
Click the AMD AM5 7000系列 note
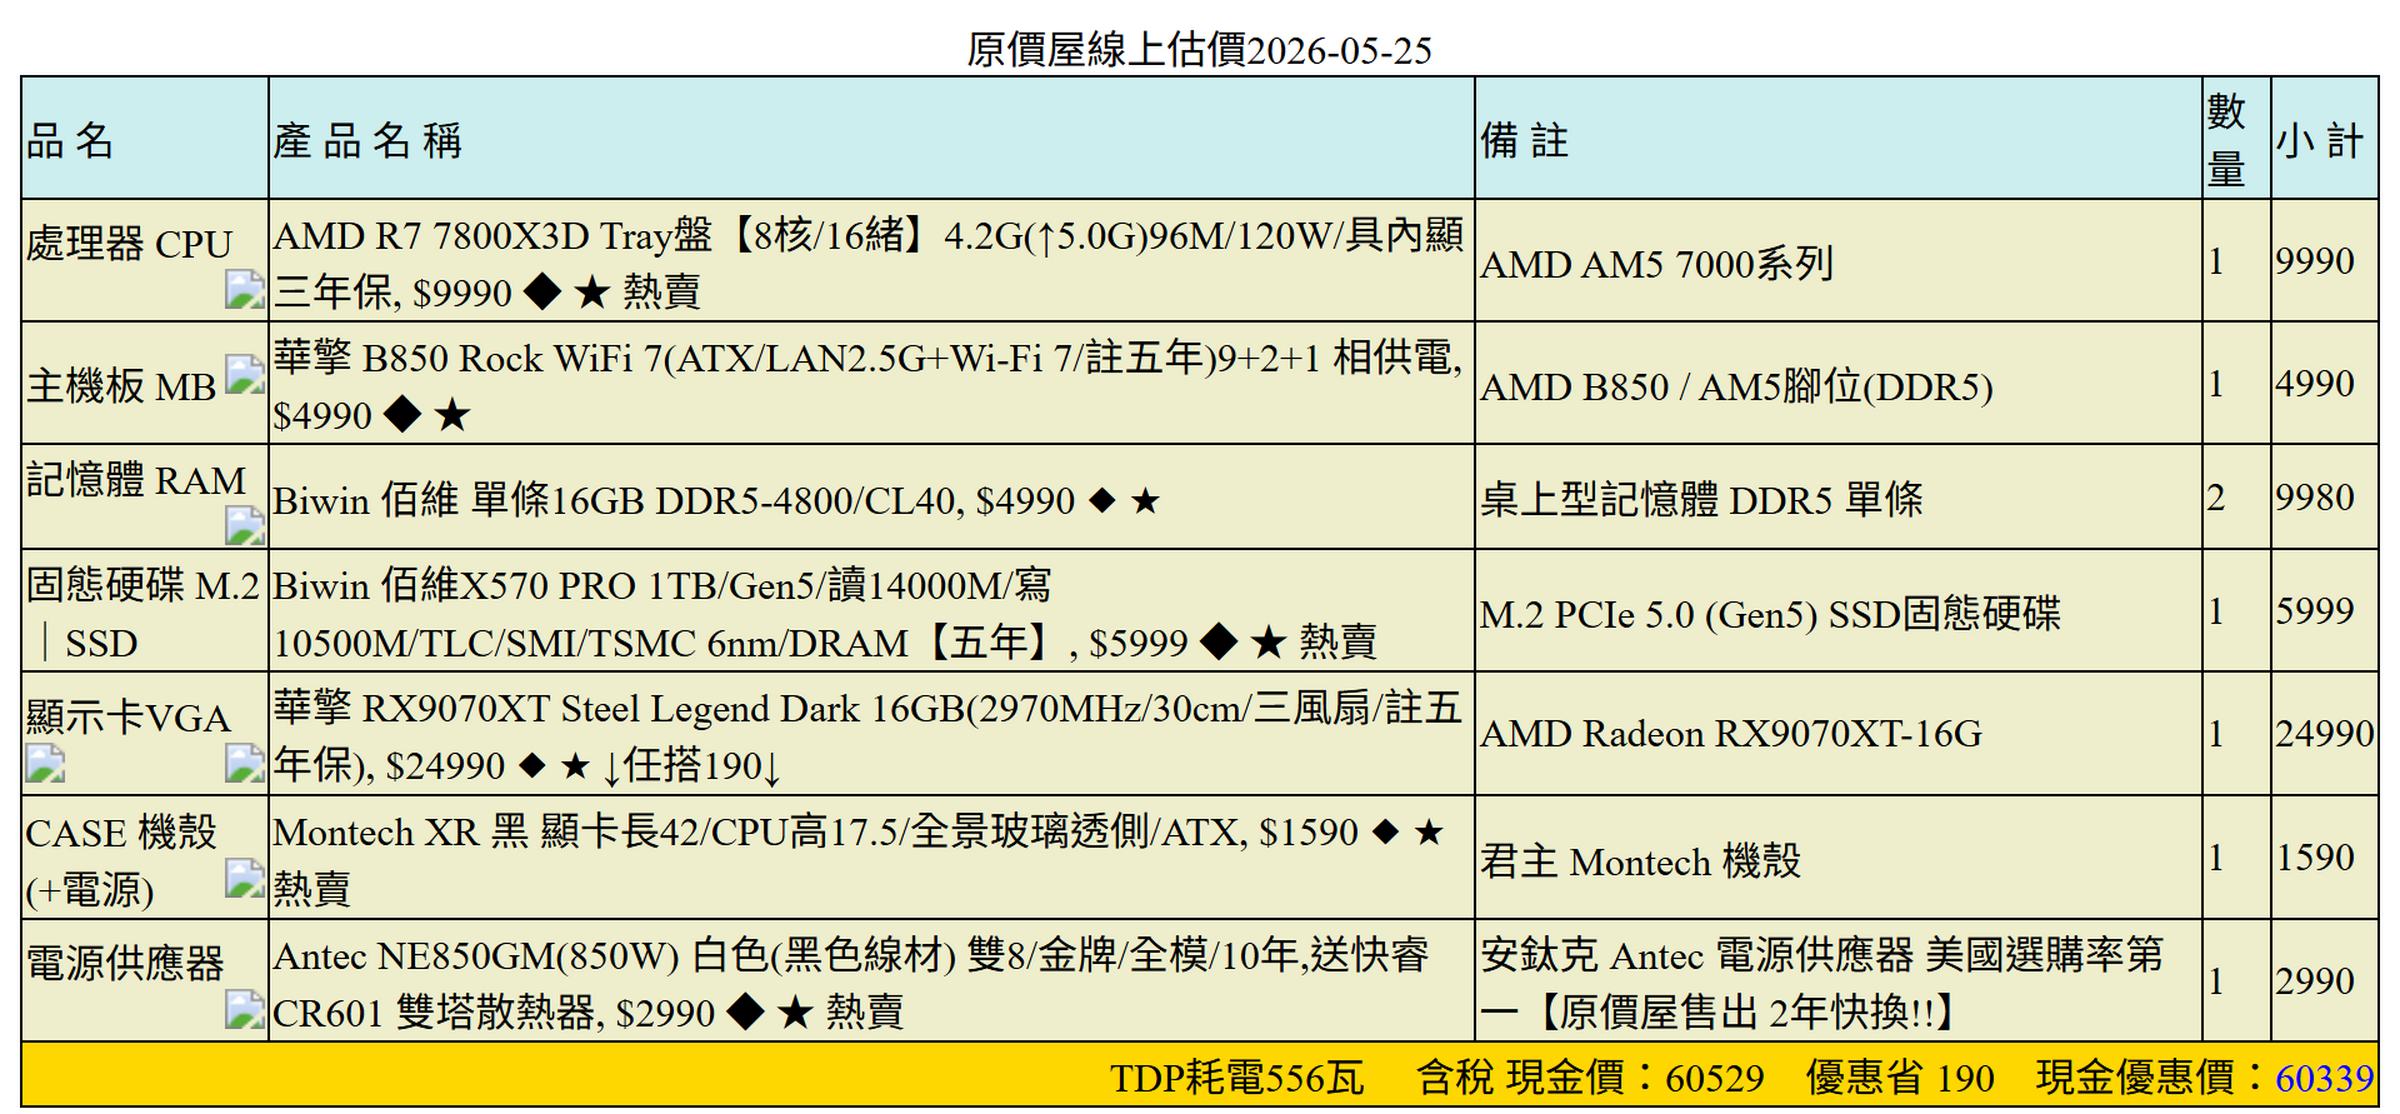point(1656,264)
